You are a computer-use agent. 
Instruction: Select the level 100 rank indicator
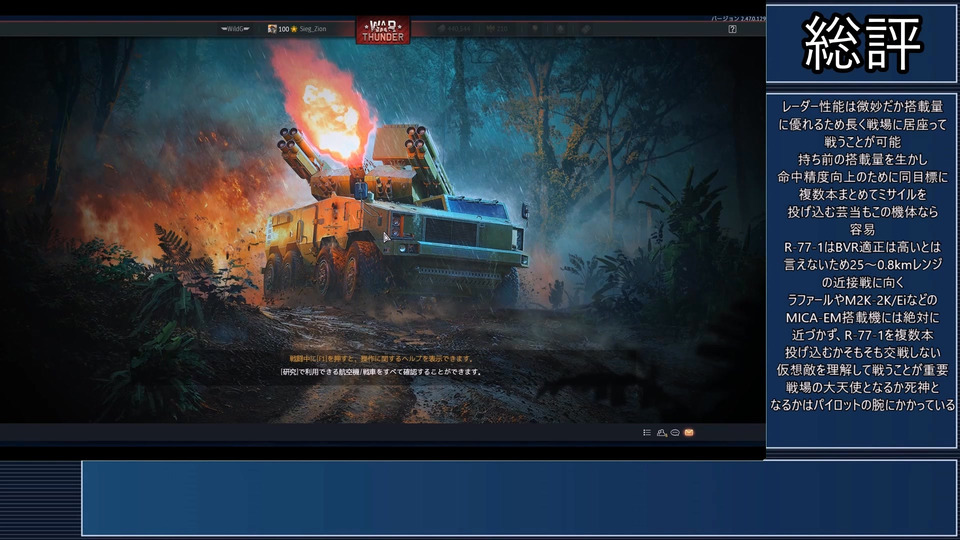pyautogui.click(x=283, y=29)
